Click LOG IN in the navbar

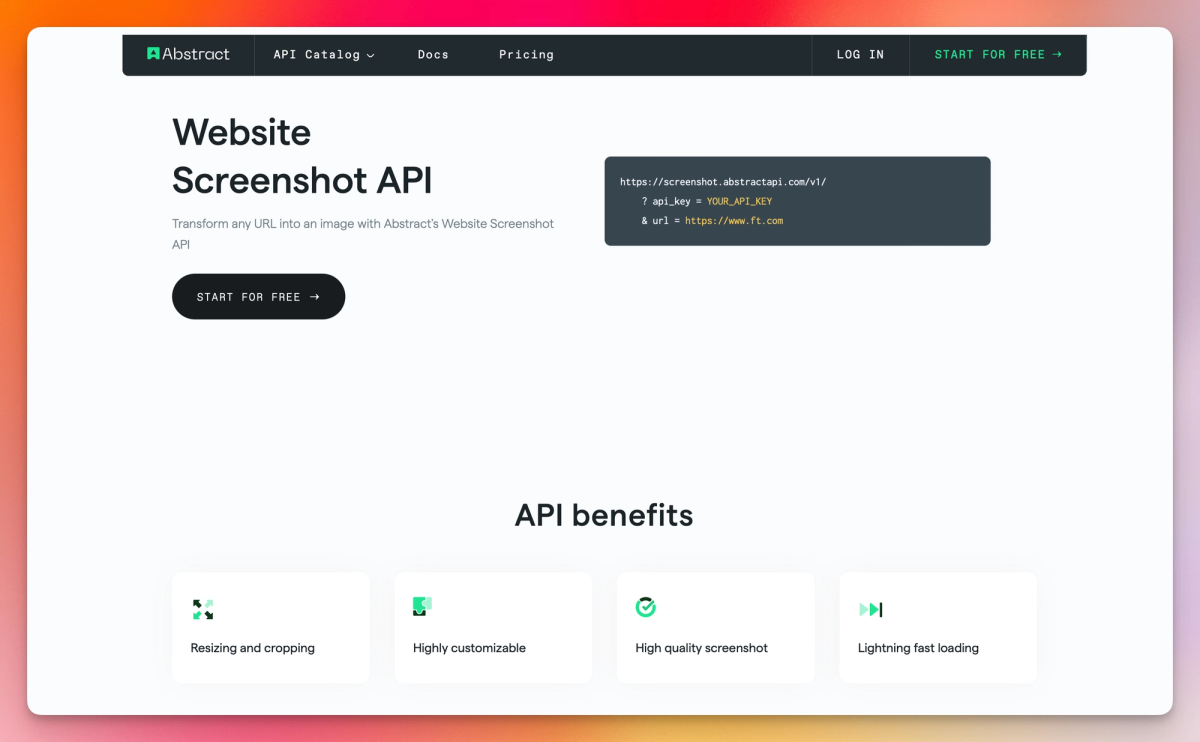(x=860, y=55)
